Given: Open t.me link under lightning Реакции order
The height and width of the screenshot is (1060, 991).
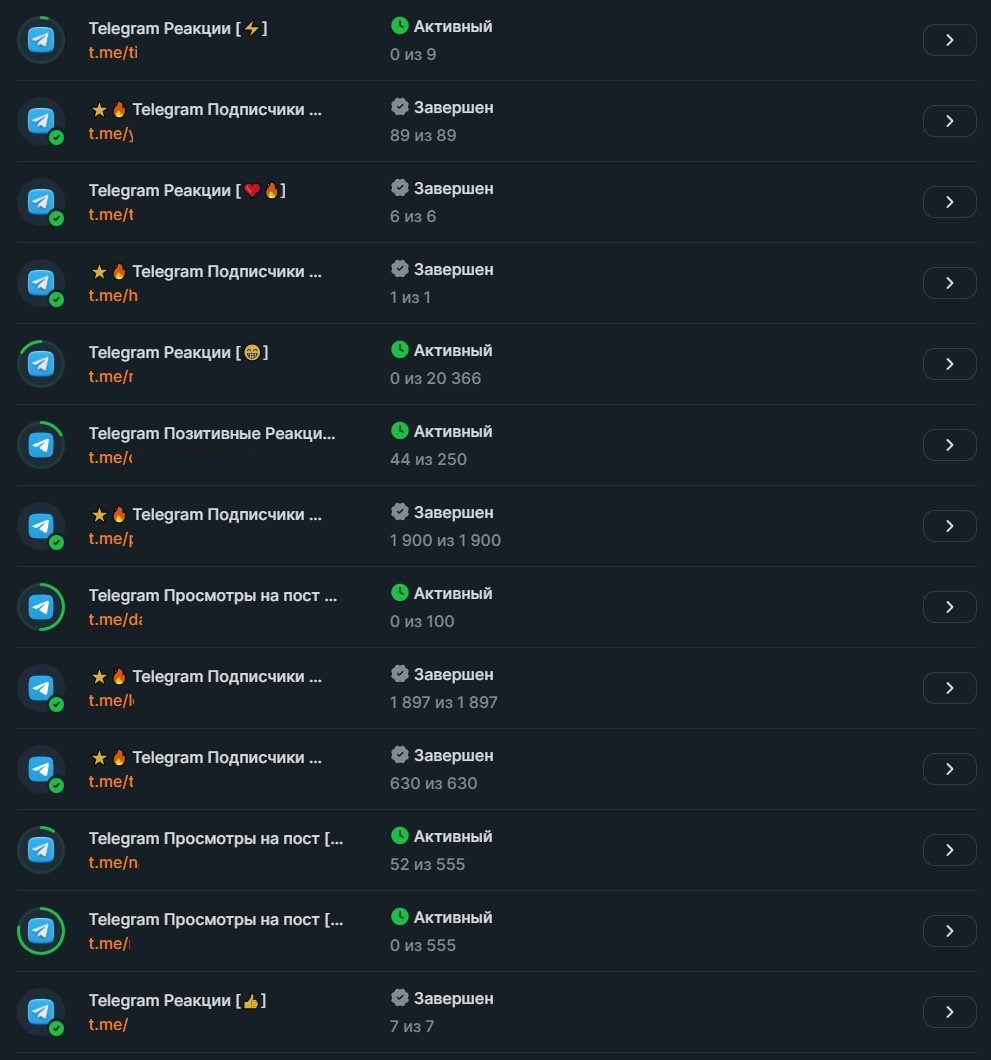Looking at the screenshot, I should click(x=112, y=53).
